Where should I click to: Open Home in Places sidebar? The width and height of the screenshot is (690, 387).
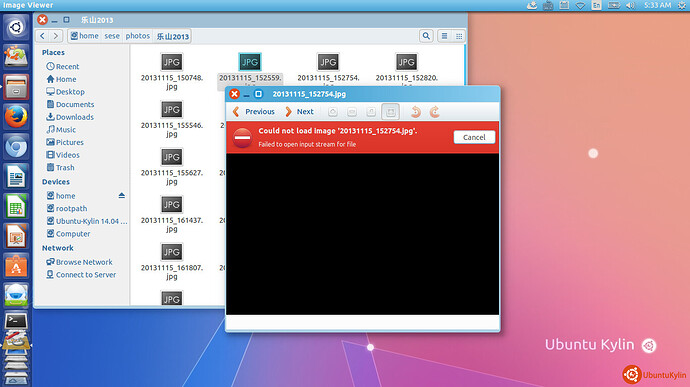(61, 79)
